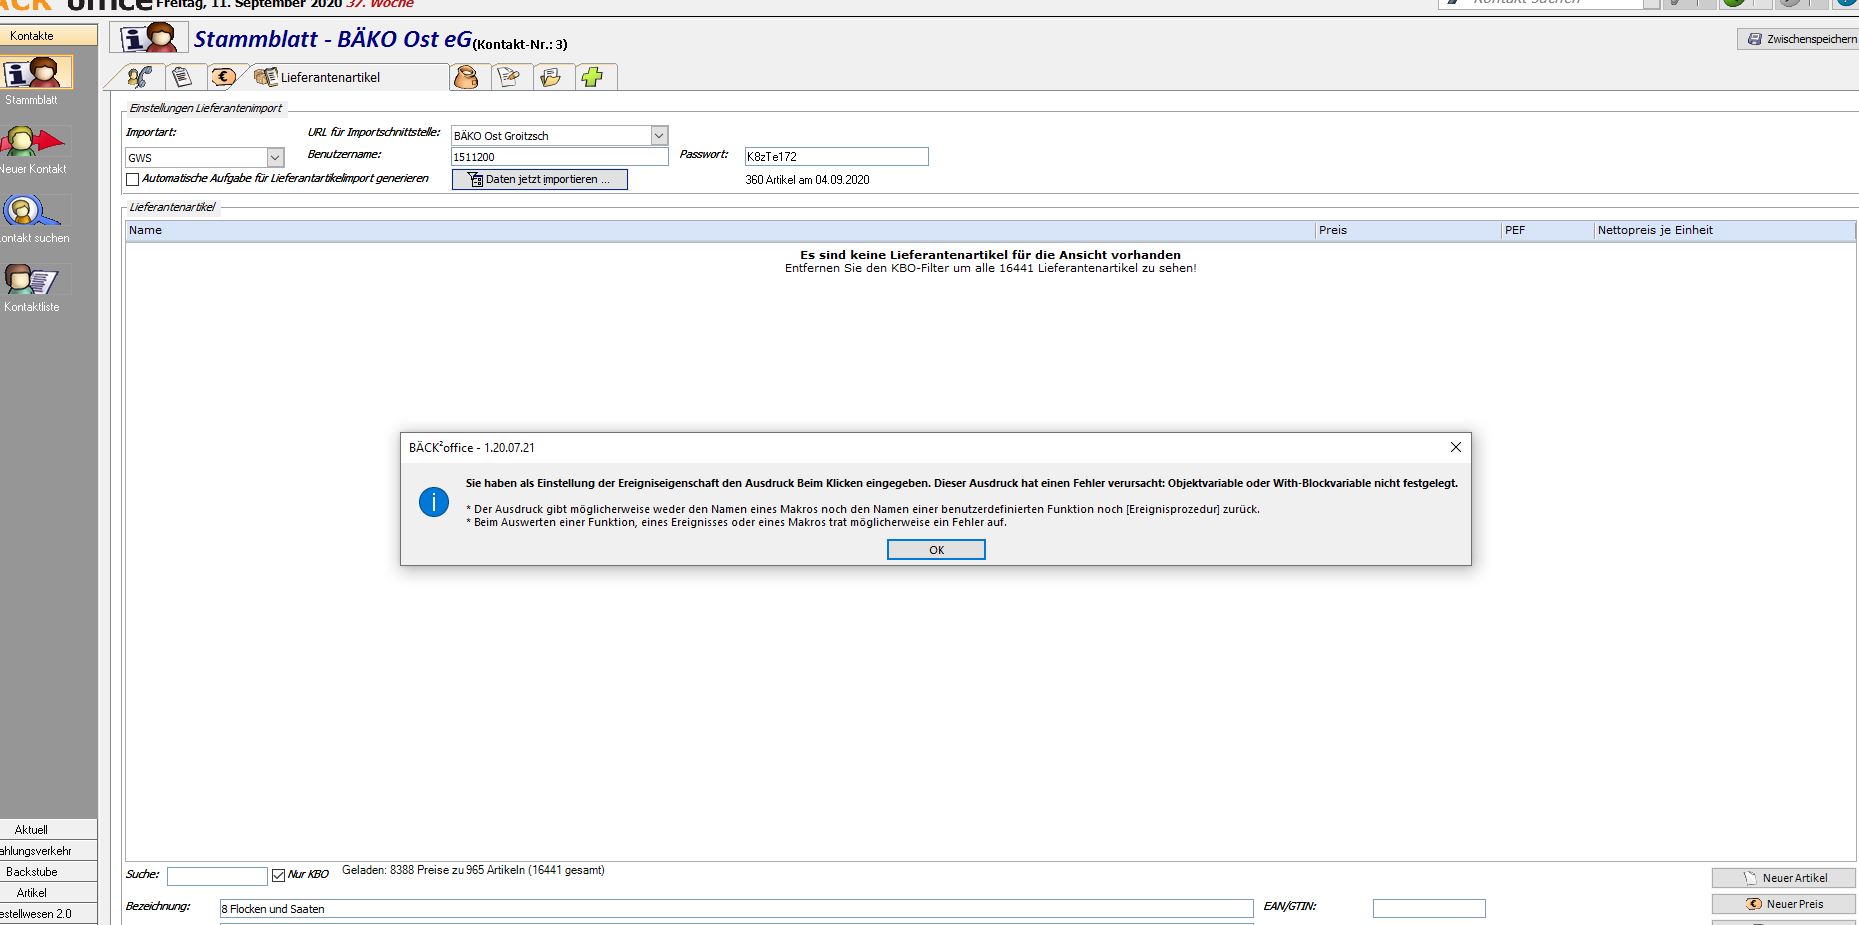Expand the Importart GWS dropdown
The height and width of the screenshot is (925, 1859).
point(275,158)
